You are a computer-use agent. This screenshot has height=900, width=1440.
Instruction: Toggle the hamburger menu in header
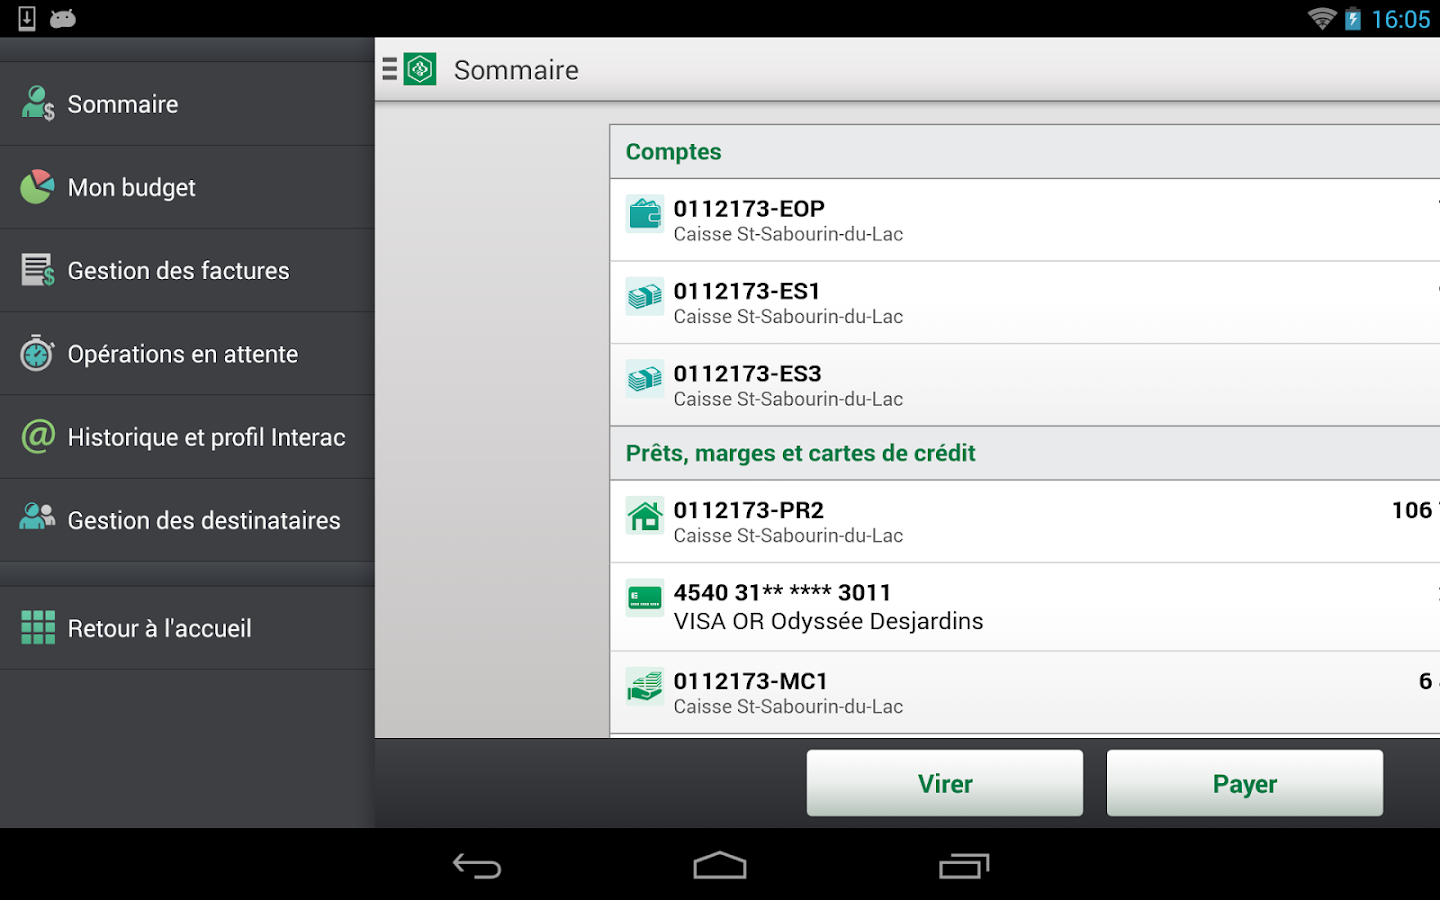click(390, 69)
